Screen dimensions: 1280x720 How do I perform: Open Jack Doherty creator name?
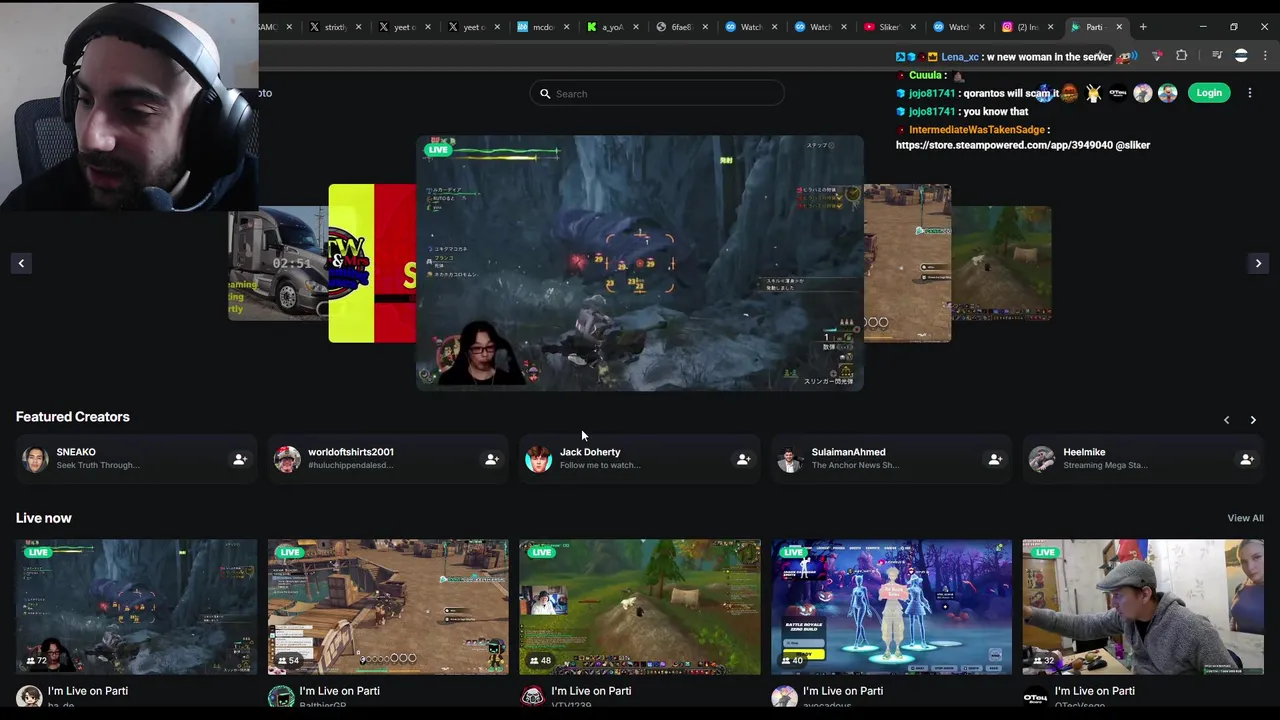point(590,452)
